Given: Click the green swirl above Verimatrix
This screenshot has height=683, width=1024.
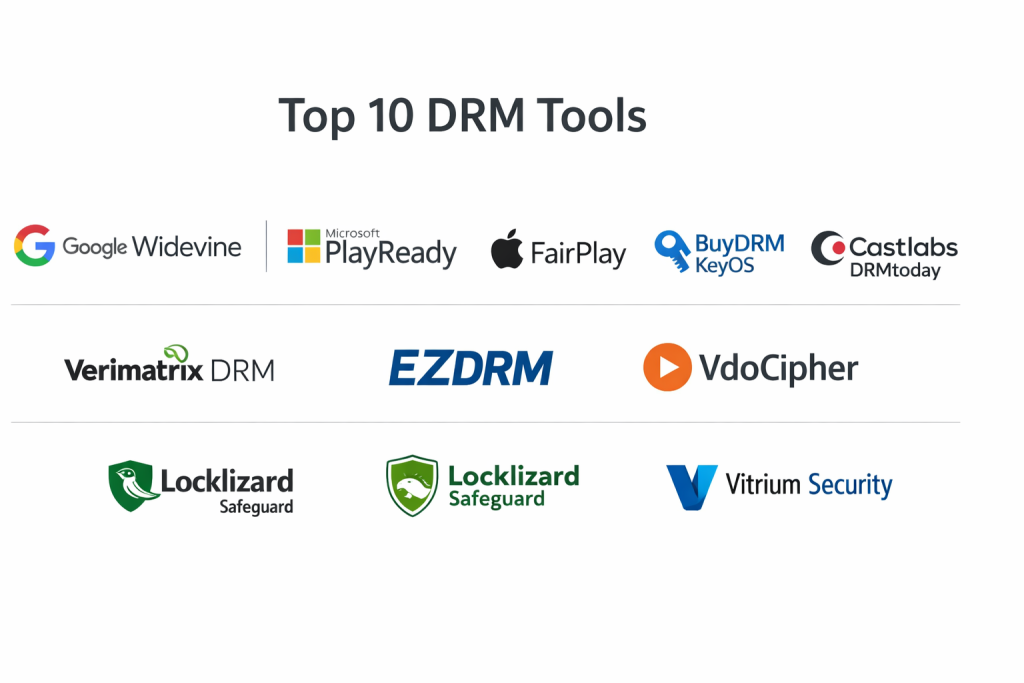Looking at the screenshot, I should [176, 352].
